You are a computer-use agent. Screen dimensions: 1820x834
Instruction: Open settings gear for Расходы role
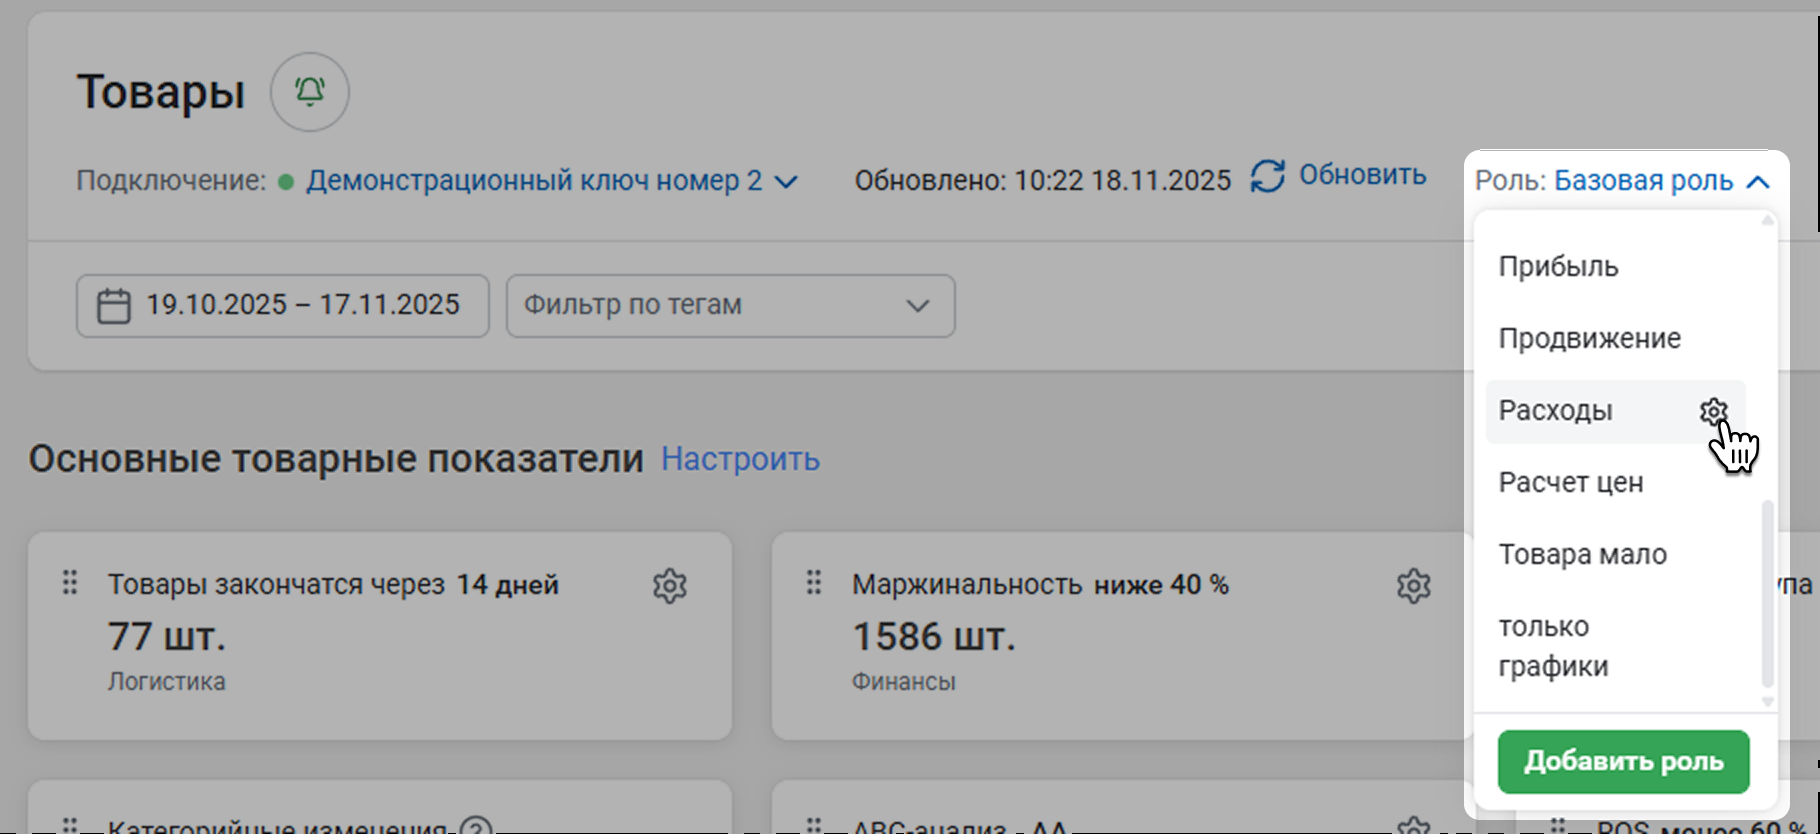[x=1713, y=411]
